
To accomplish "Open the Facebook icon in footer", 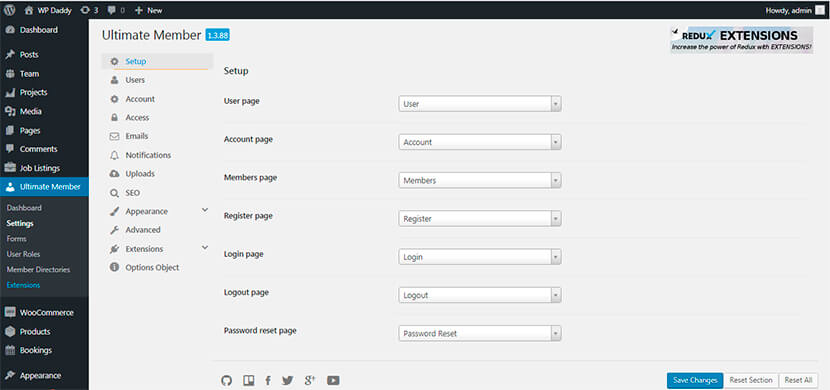I will pyautogui.click(x=268, y=380).
